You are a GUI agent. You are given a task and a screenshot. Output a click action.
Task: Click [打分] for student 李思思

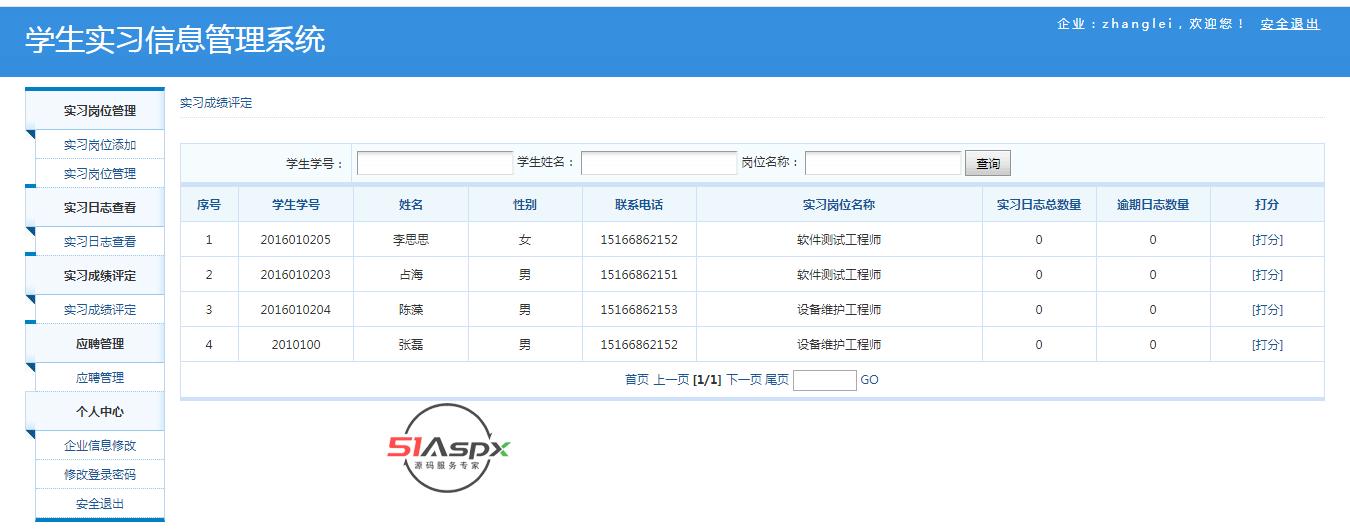(x=1267, y=240)
